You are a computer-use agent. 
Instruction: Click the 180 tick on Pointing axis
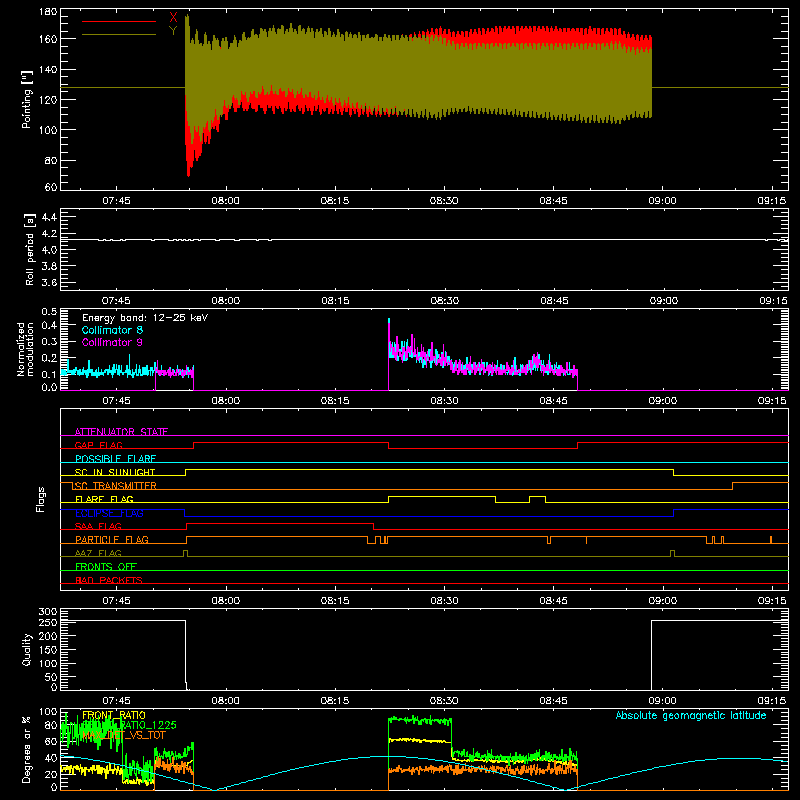click(x=47, y=12)
